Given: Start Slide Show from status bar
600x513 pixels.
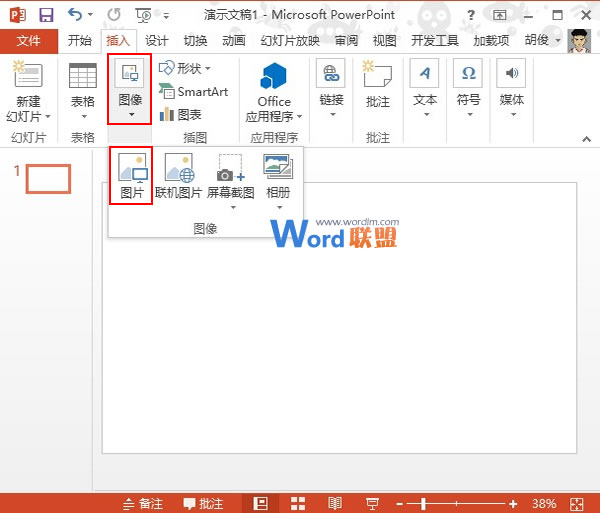Looking at the screenshot, I should pos(372,503).
